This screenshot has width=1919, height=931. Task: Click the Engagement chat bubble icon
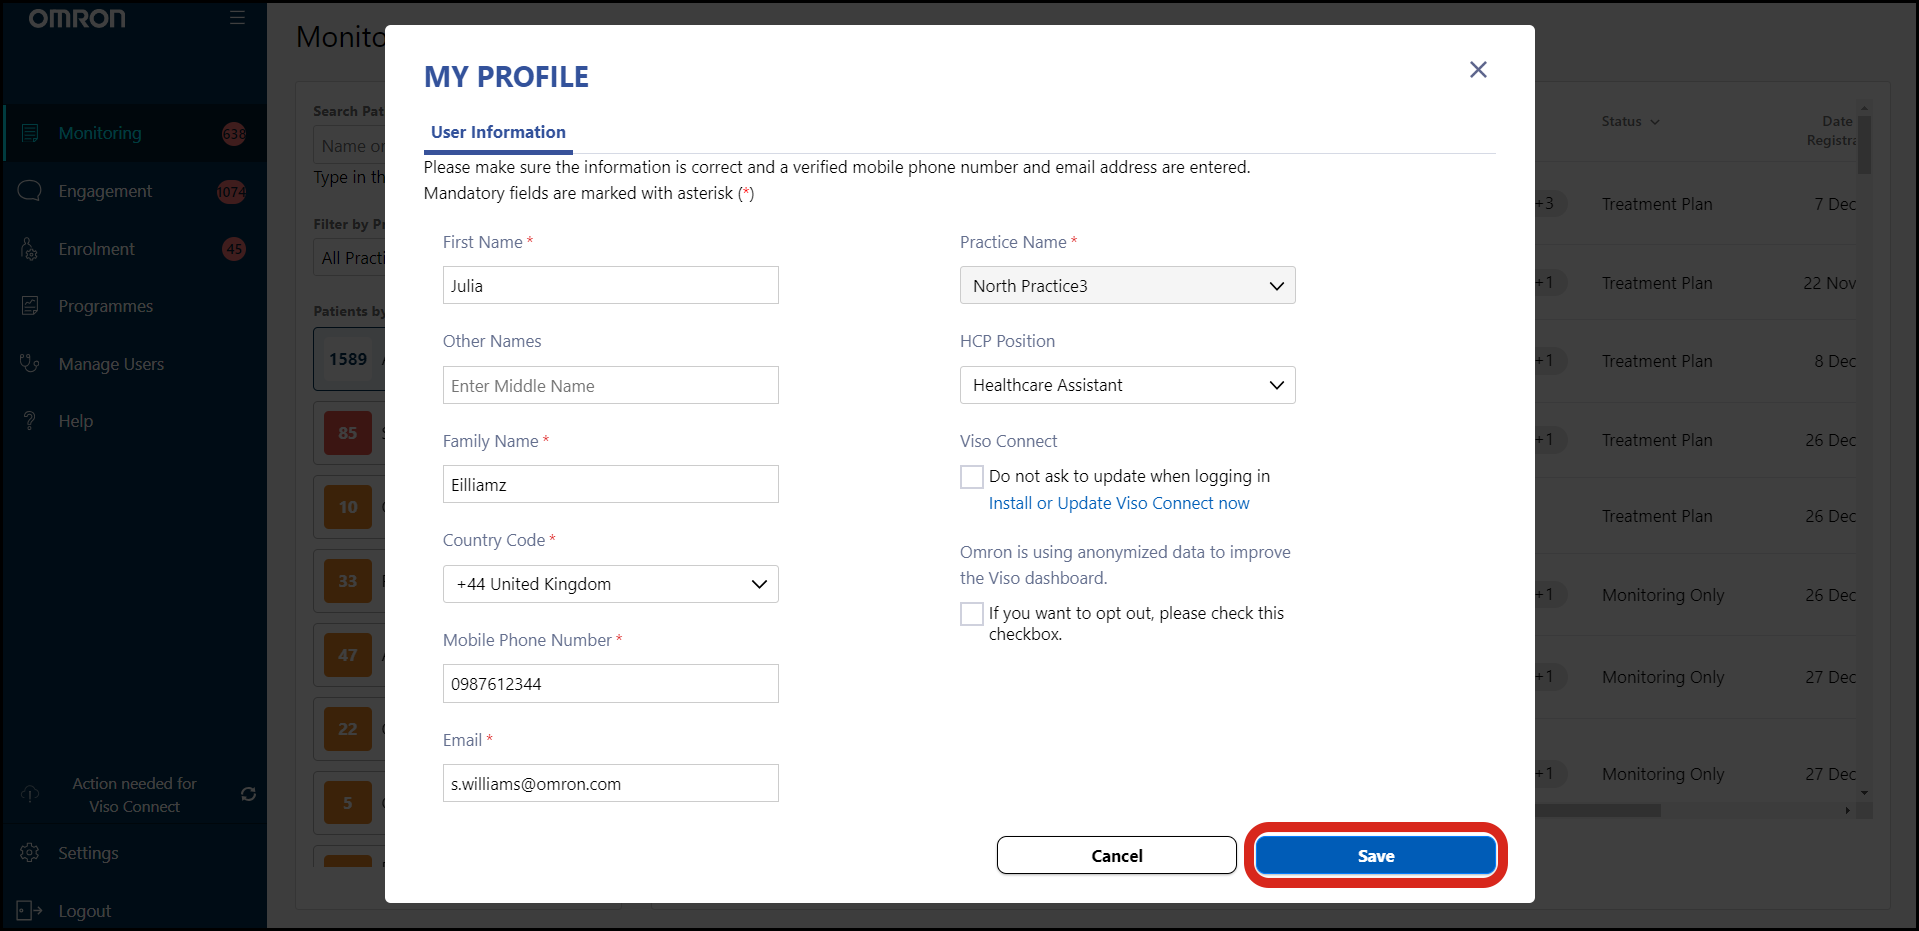30,191
